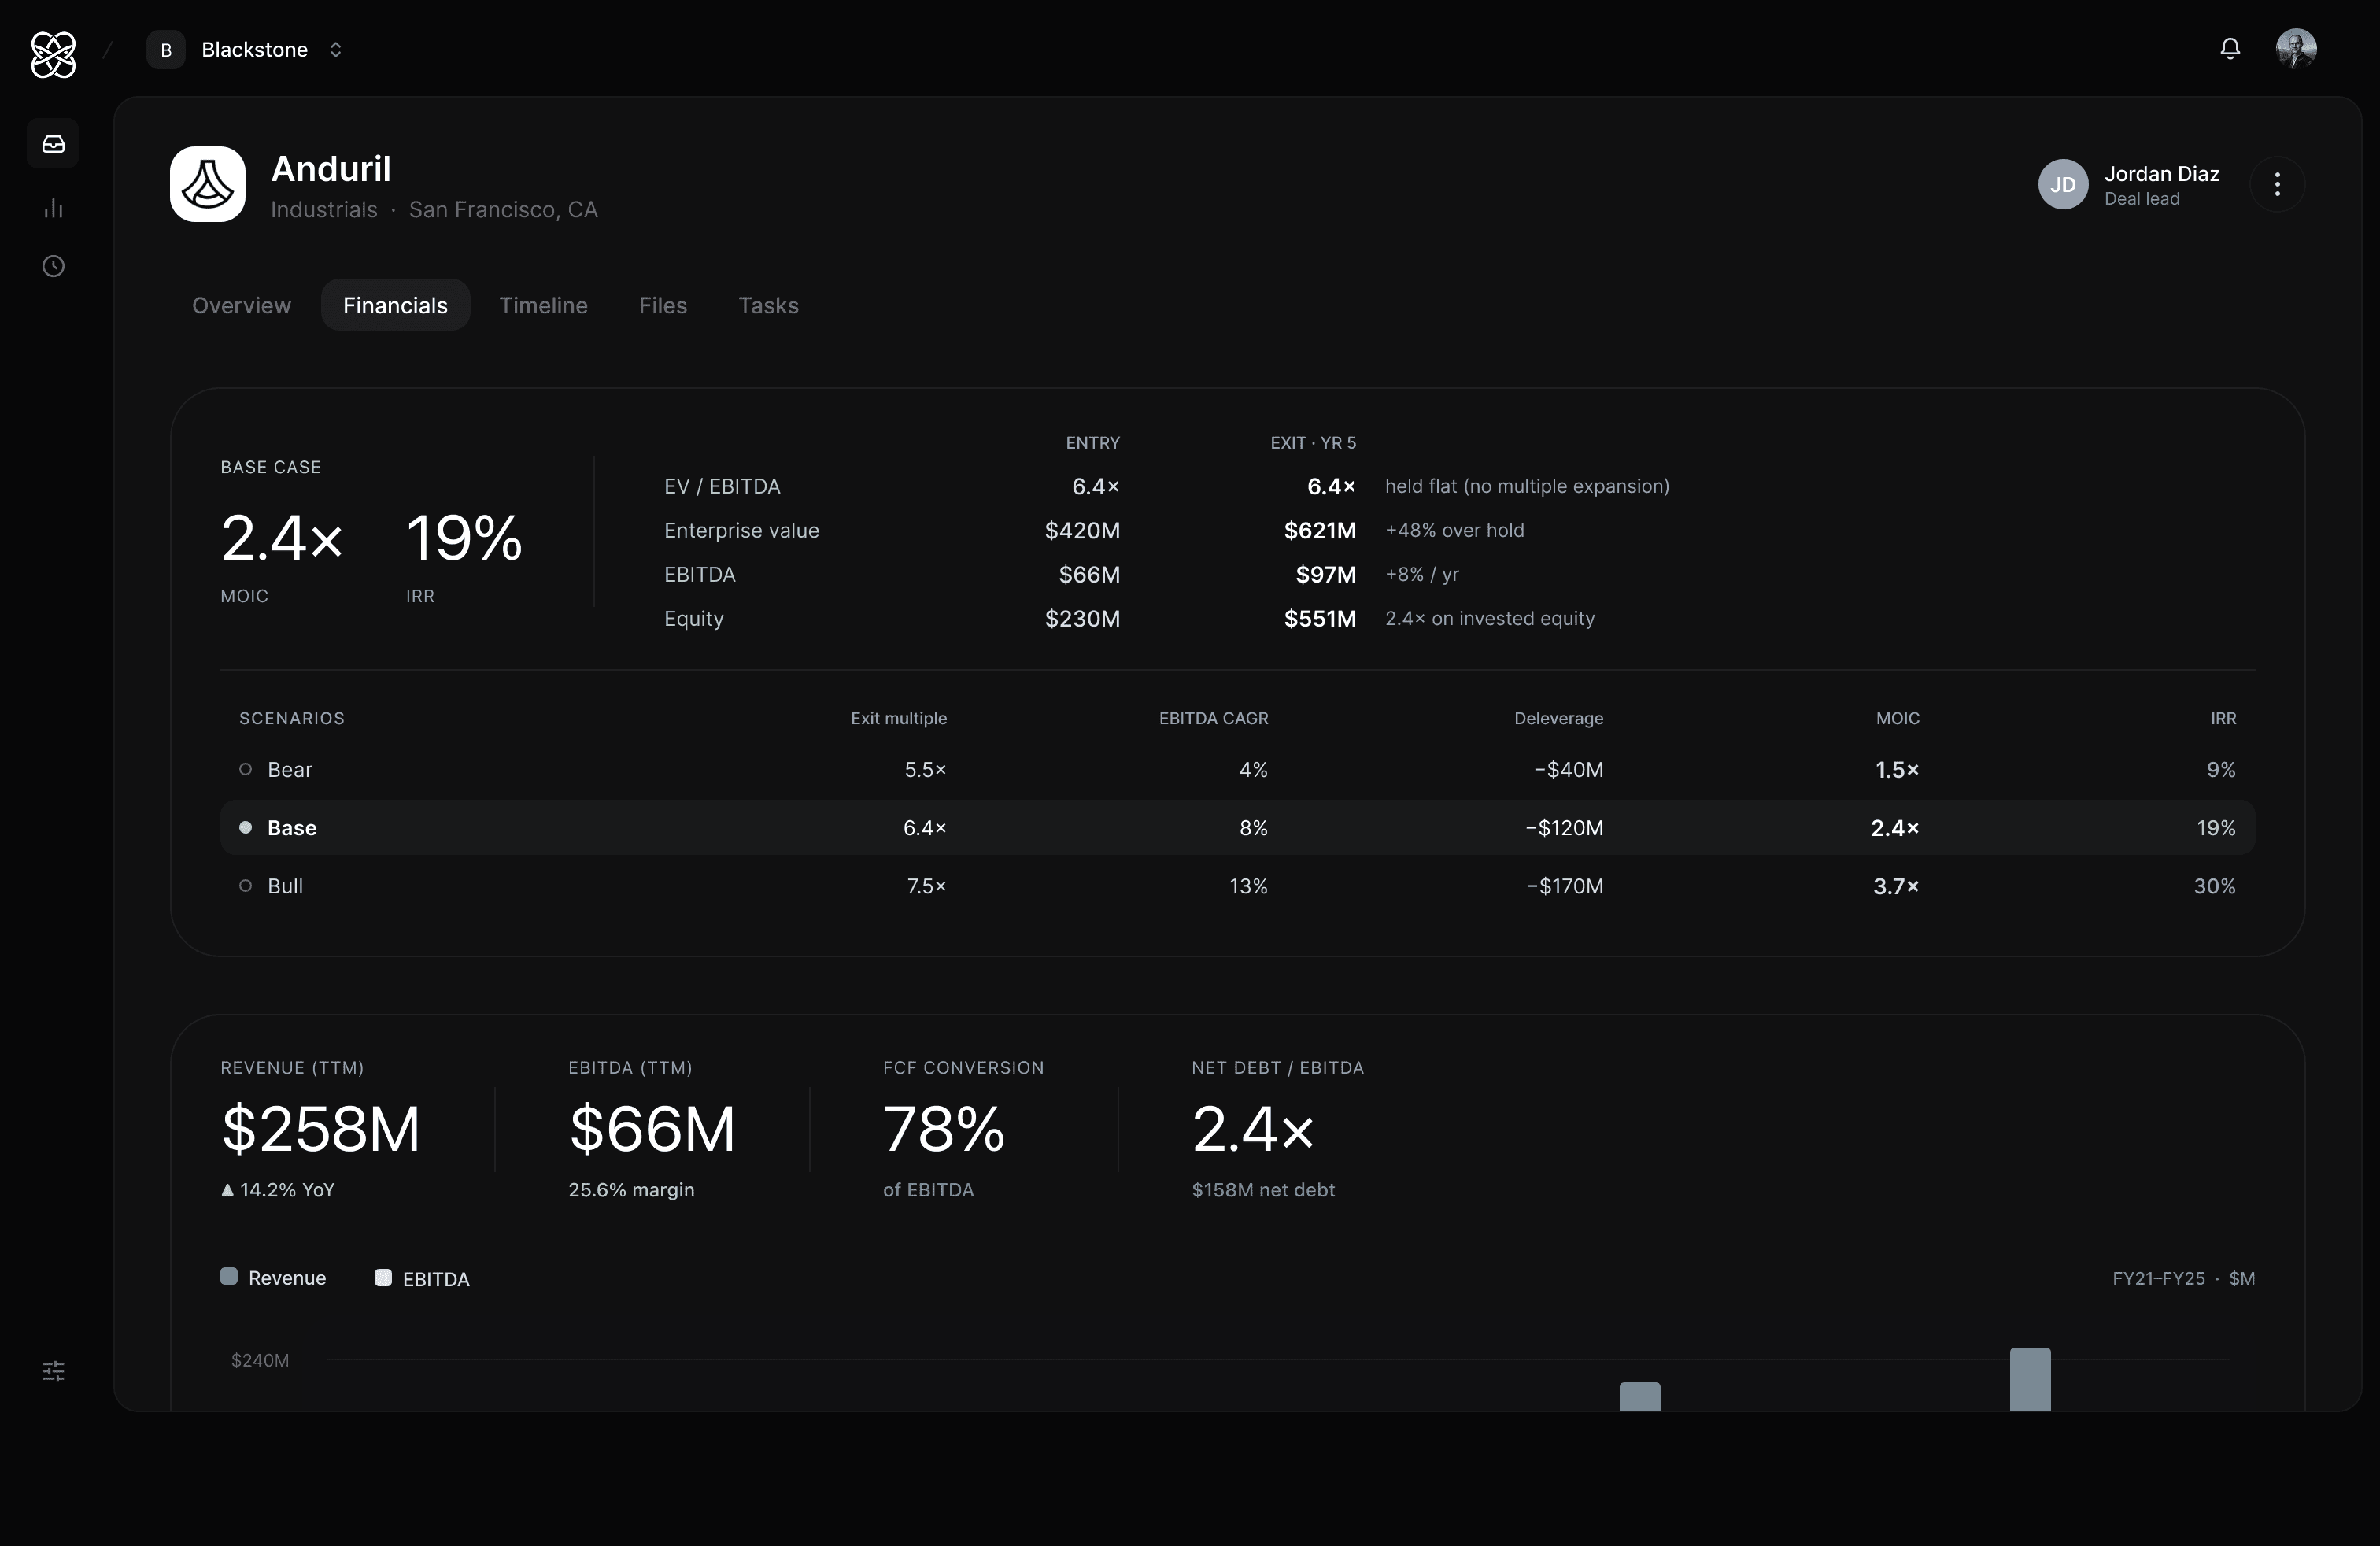Image resolution: width=2380 pixels, height=1546 pixels.
Task: Click the entry enterprise value $420M
Action: click(1082, 530)
